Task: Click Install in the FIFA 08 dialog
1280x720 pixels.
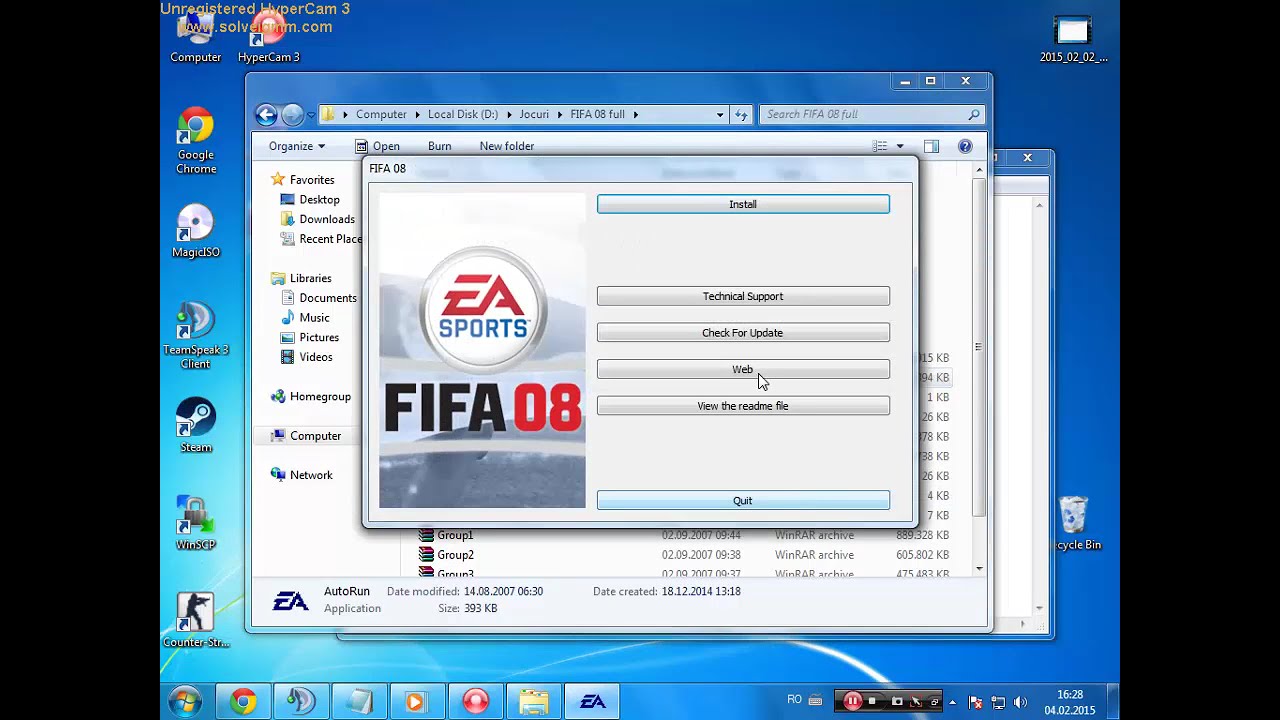Action: 742,204
